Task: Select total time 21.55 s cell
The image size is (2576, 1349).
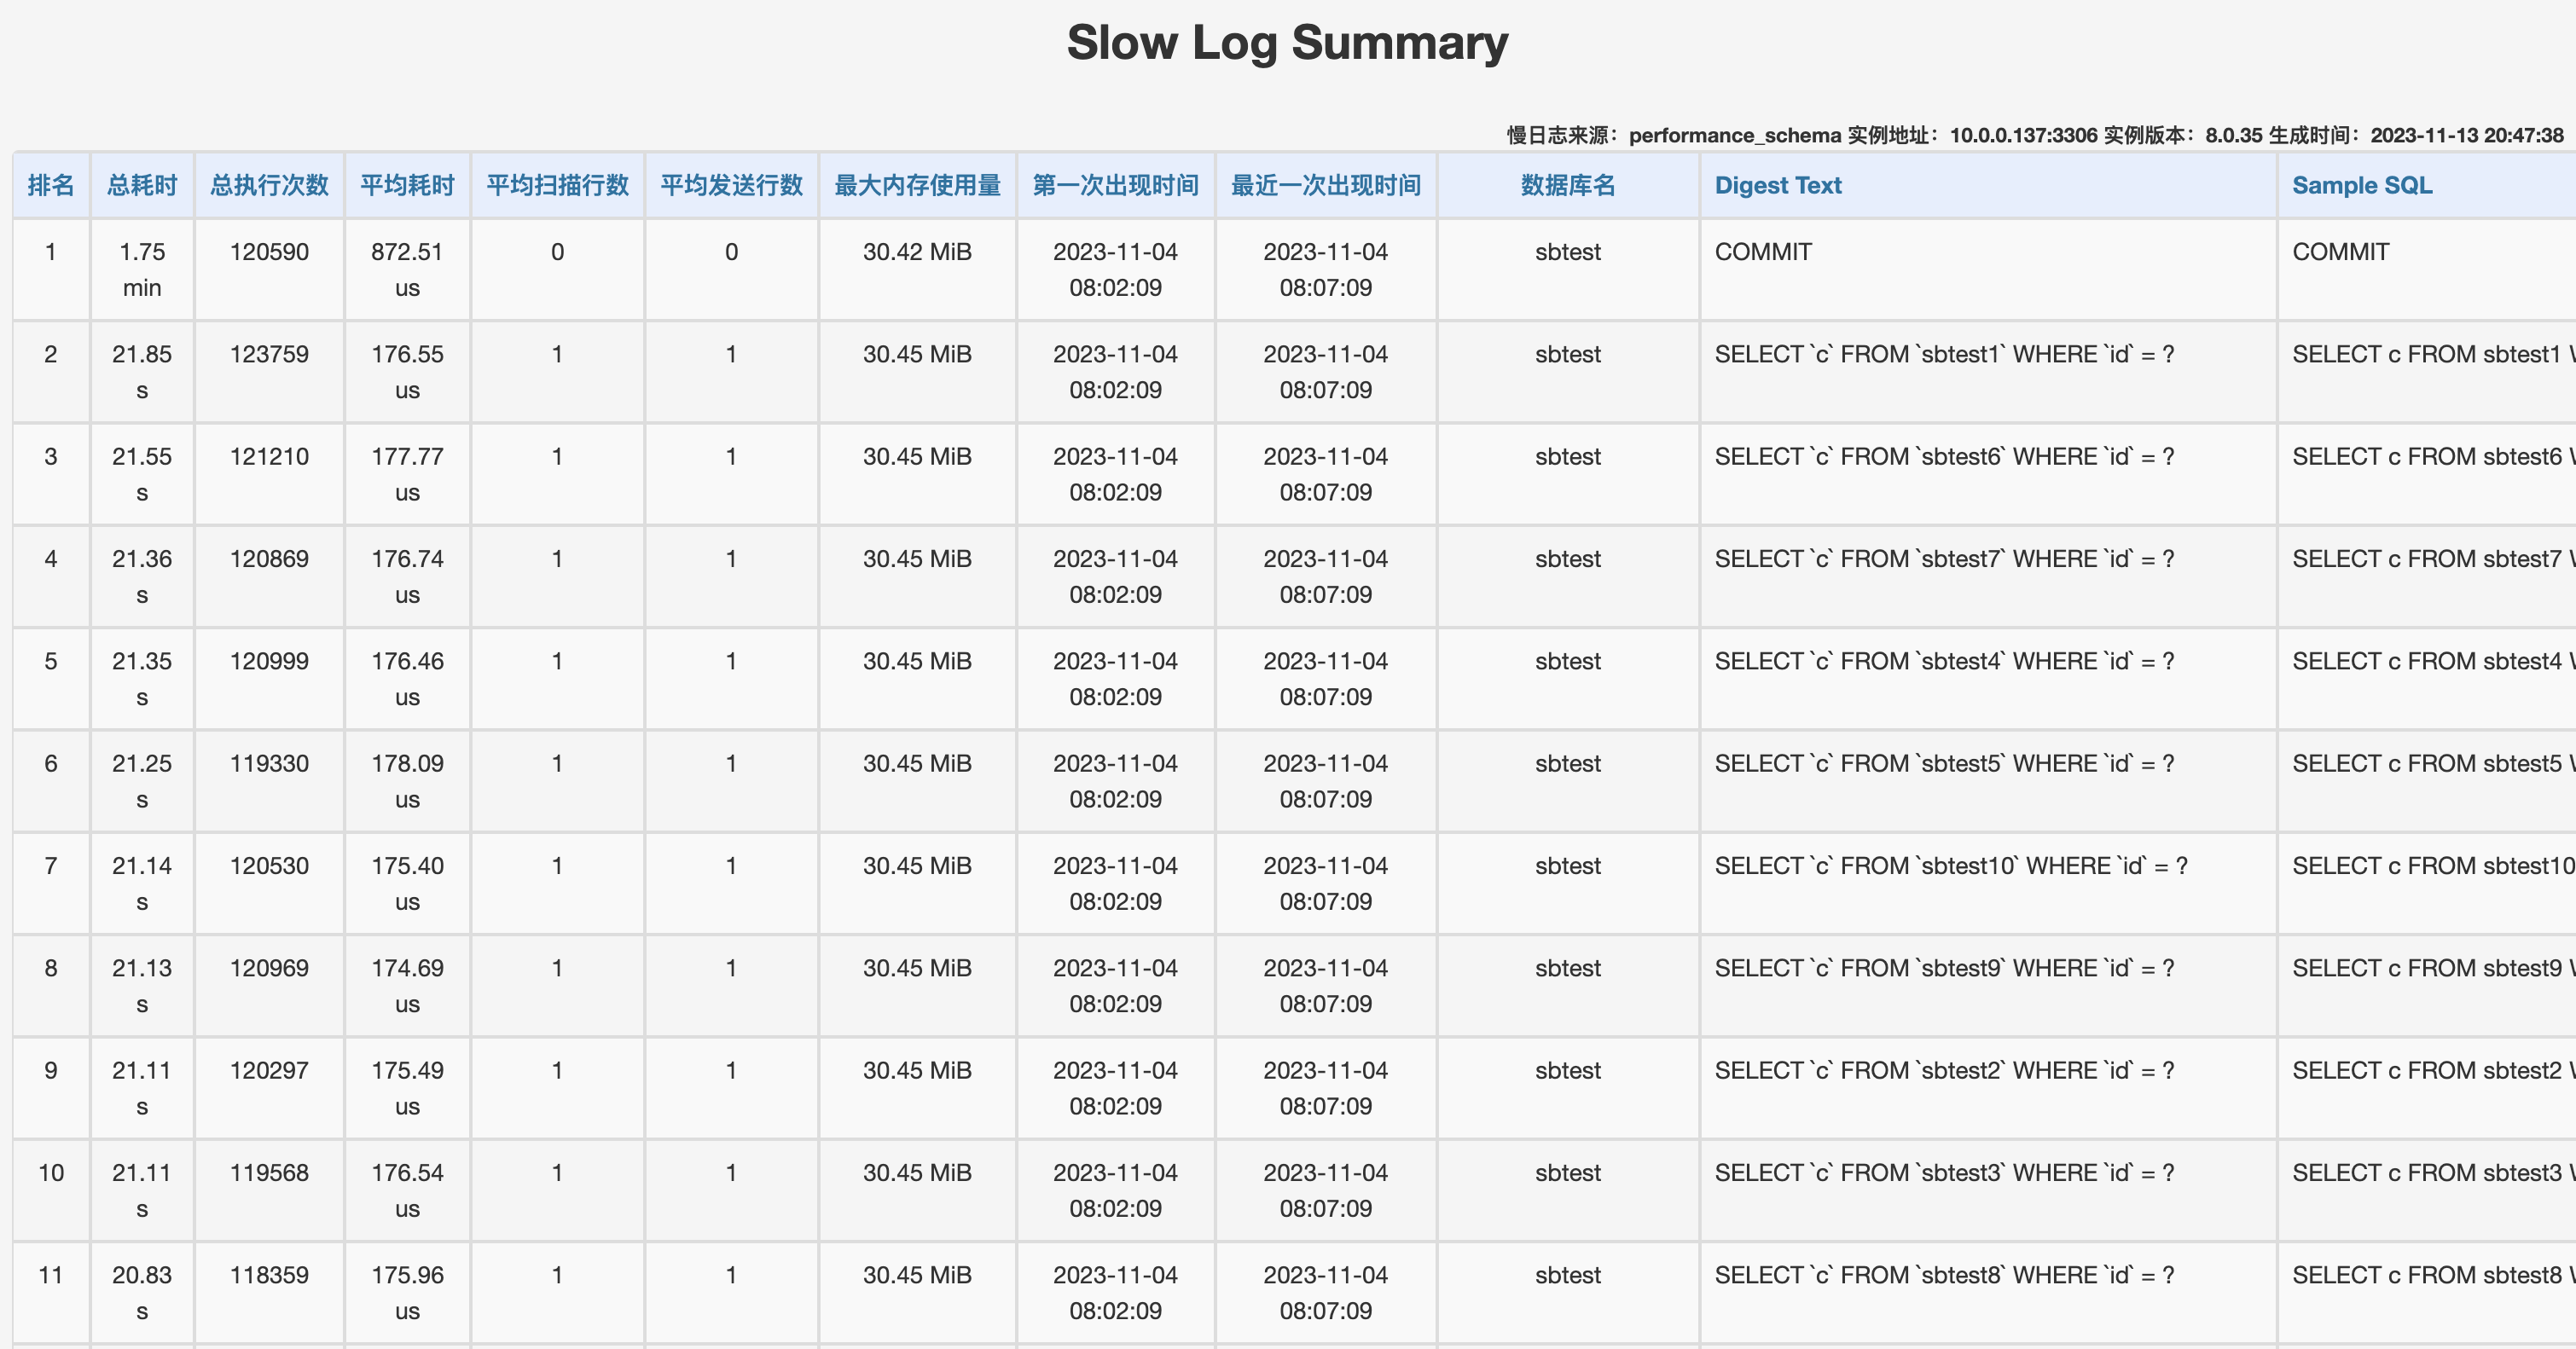Action: coord(142,474)
